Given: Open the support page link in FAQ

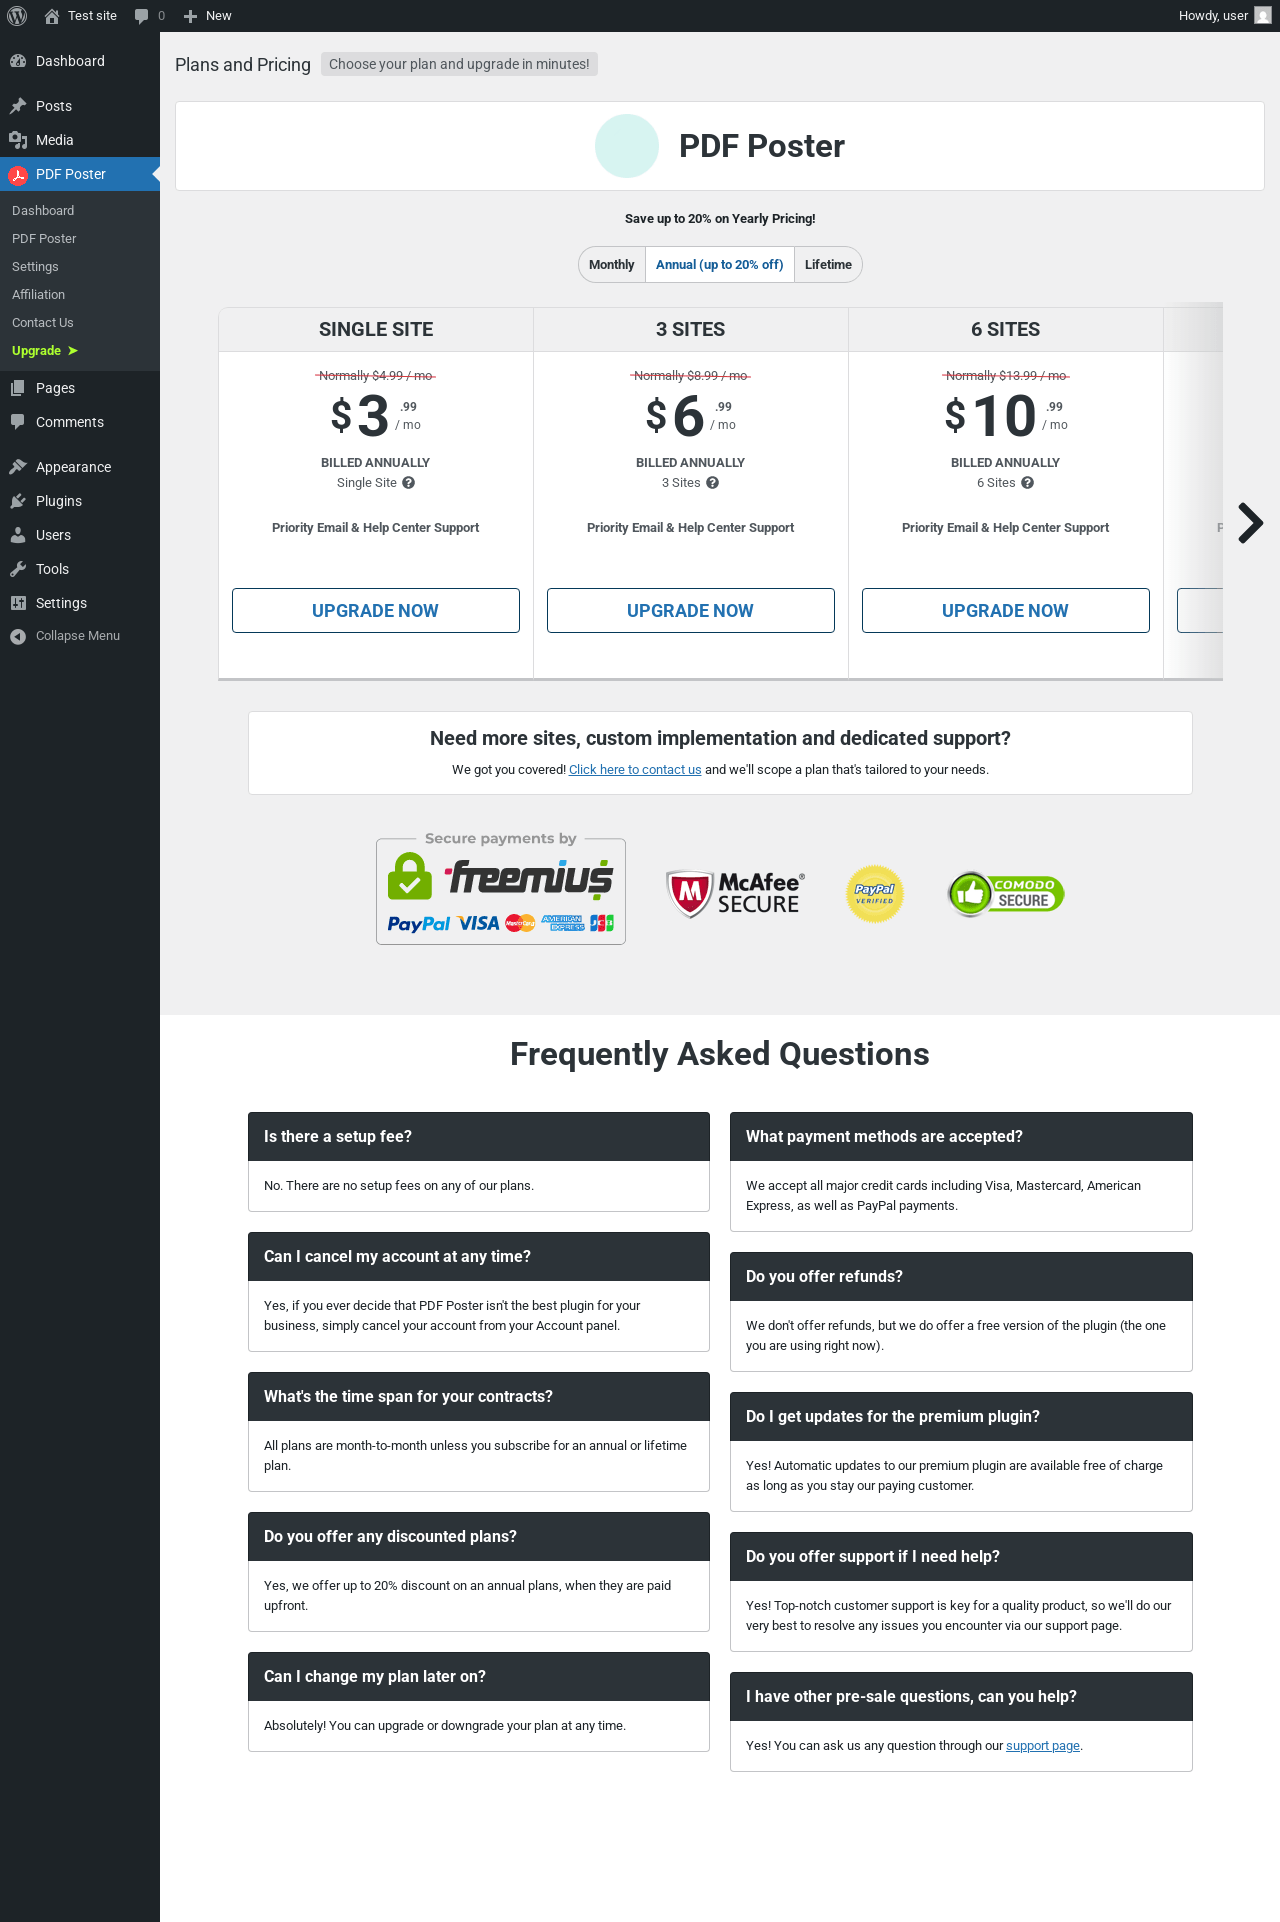Looking at the screenshot, I should pyautogui.click(x=1043, y=1746).
